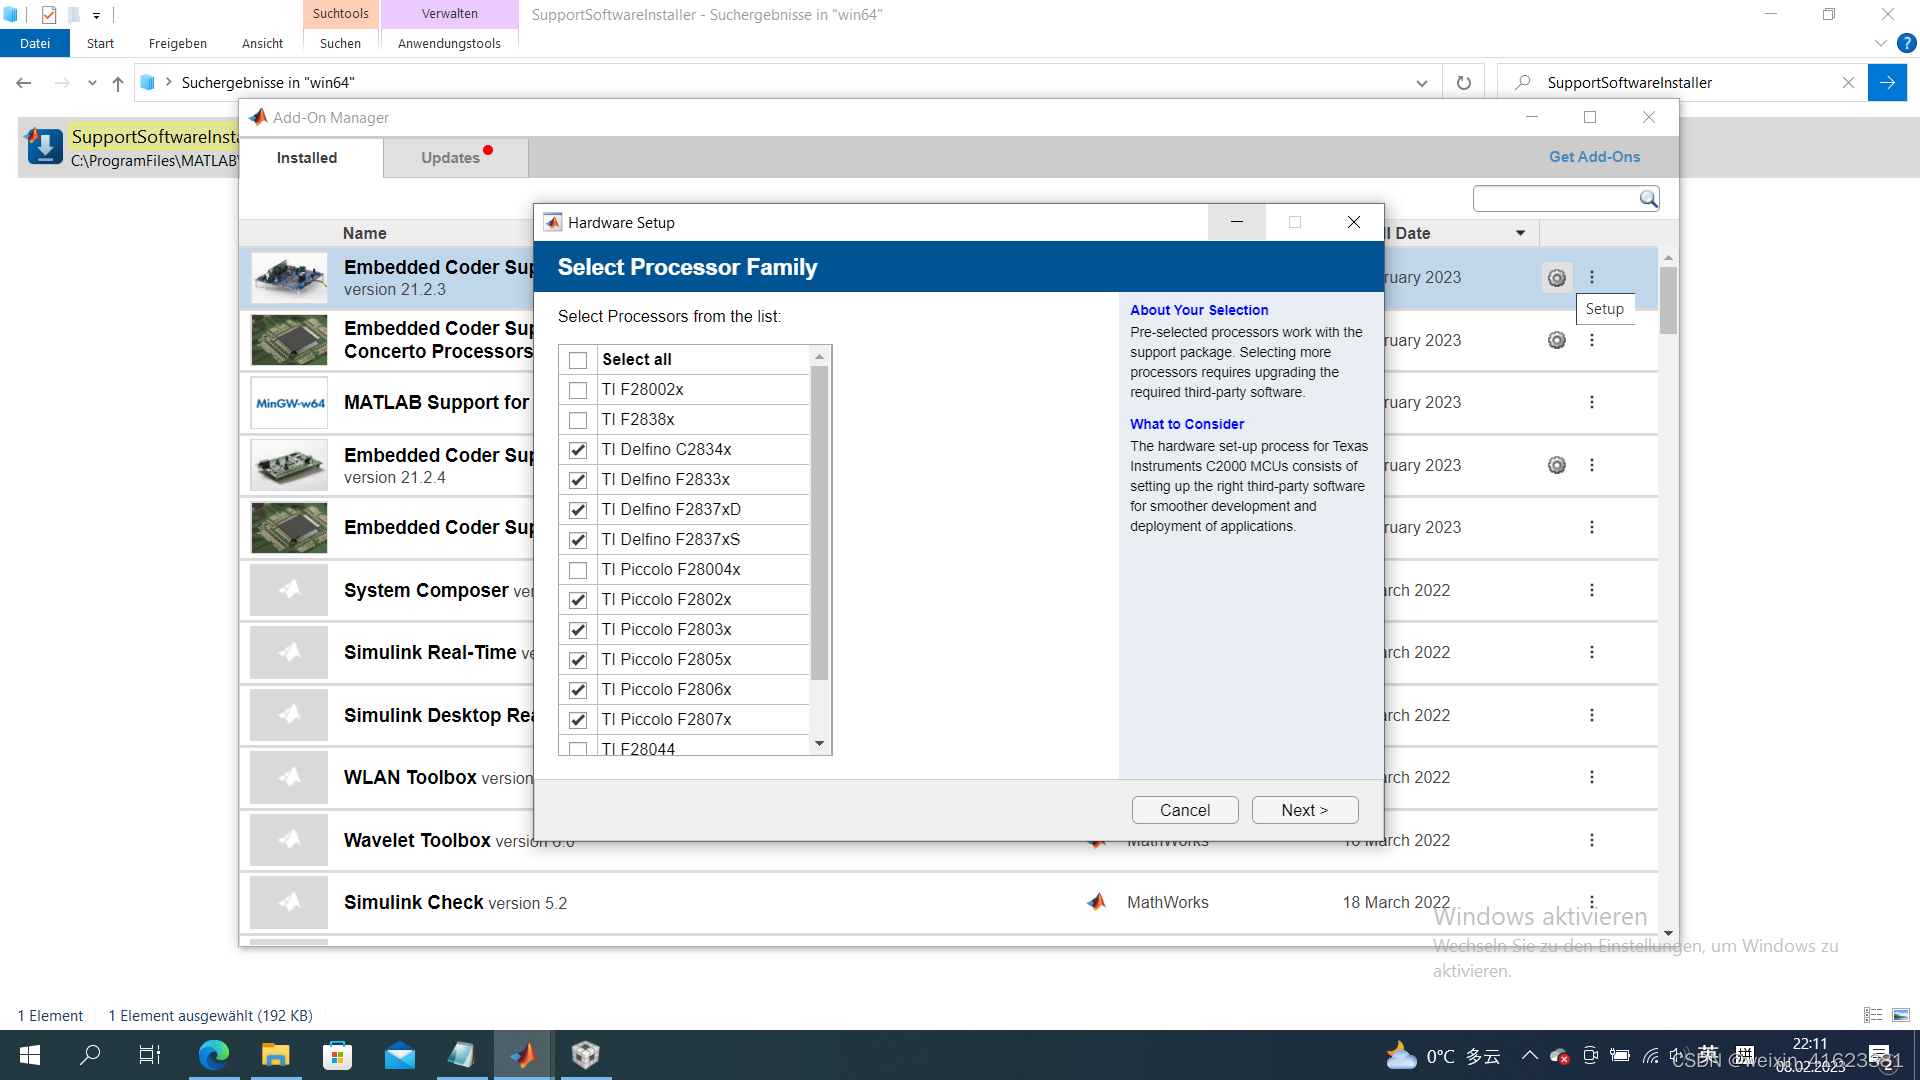Launch Microsoft Edge from the taskbar
Screen dimensions: 1920x1080
(213, 1055)
